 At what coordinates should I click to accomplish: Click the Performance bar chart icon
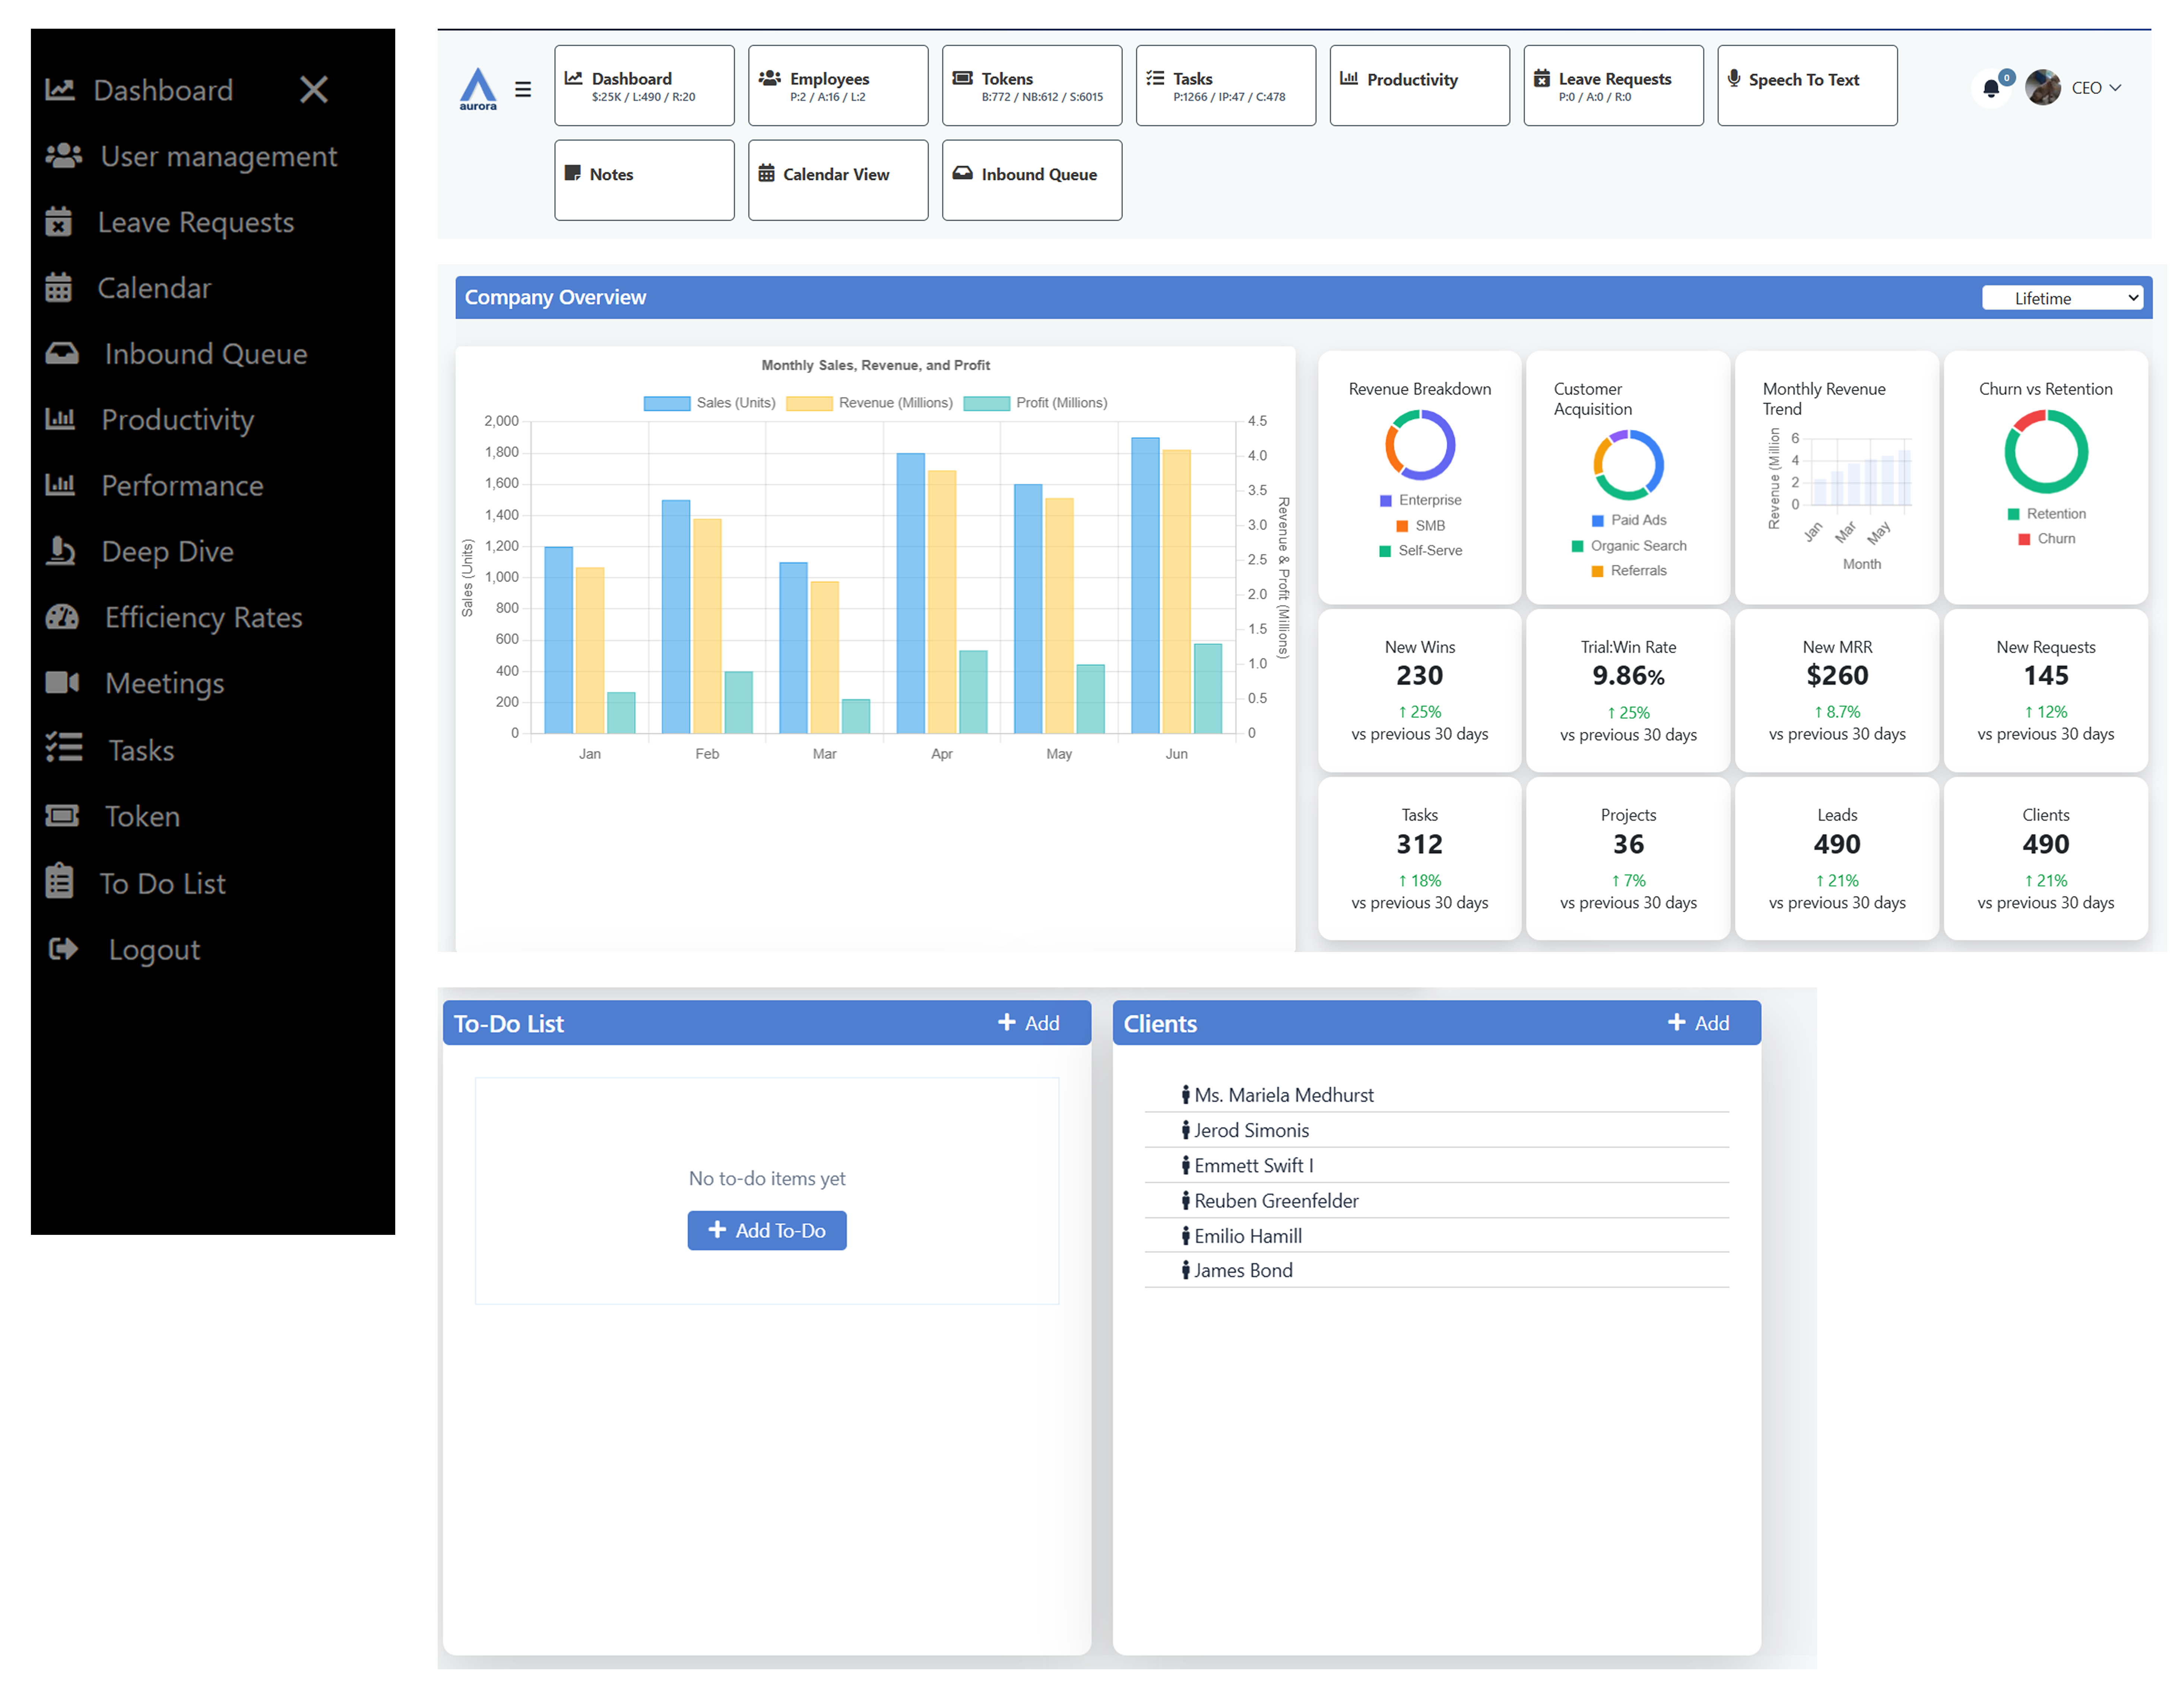tap(60, 485)
